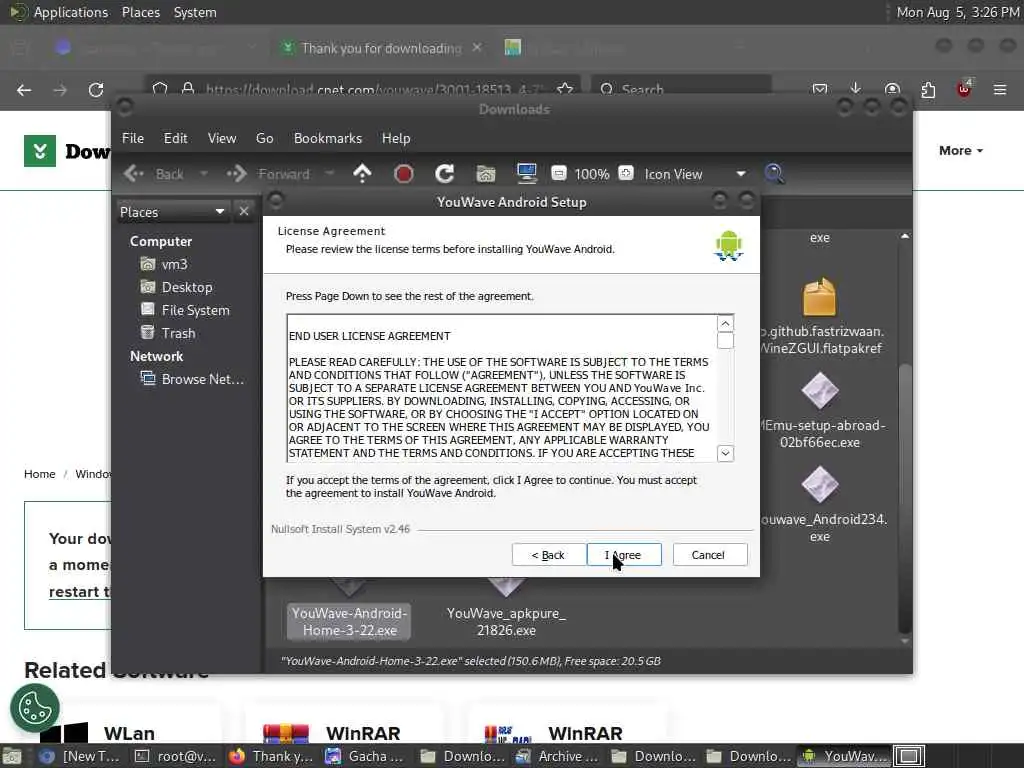Viewport: 1024px width, 768px height.
Task: Click the license agreement text box
Action: (502, 389)
